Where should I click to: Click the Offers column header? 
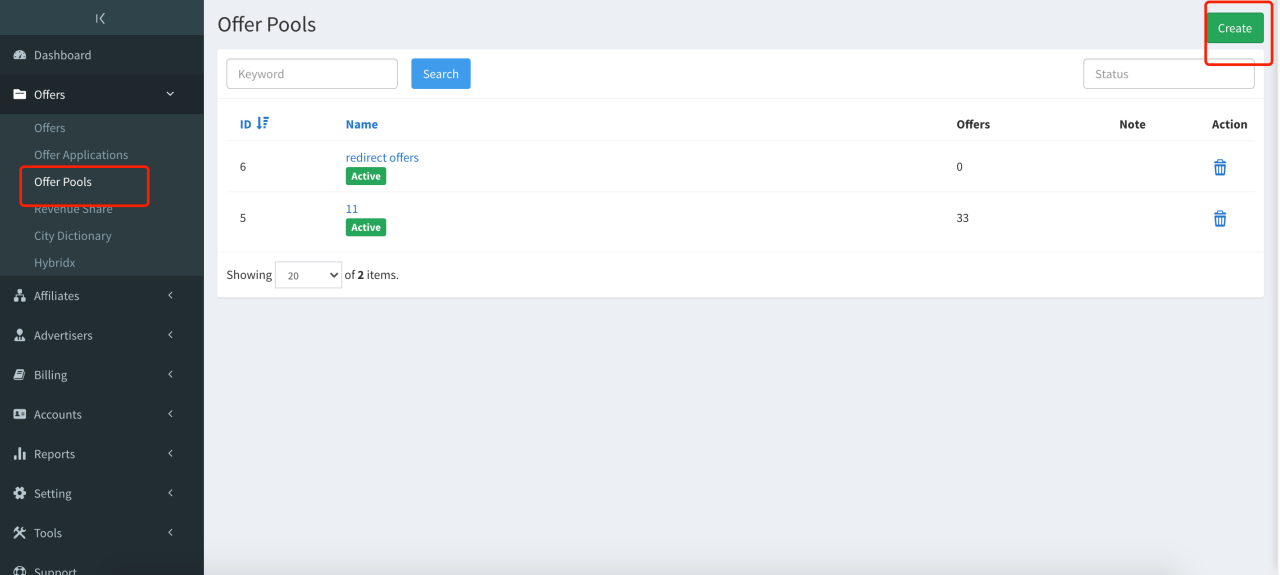[973, 124]
